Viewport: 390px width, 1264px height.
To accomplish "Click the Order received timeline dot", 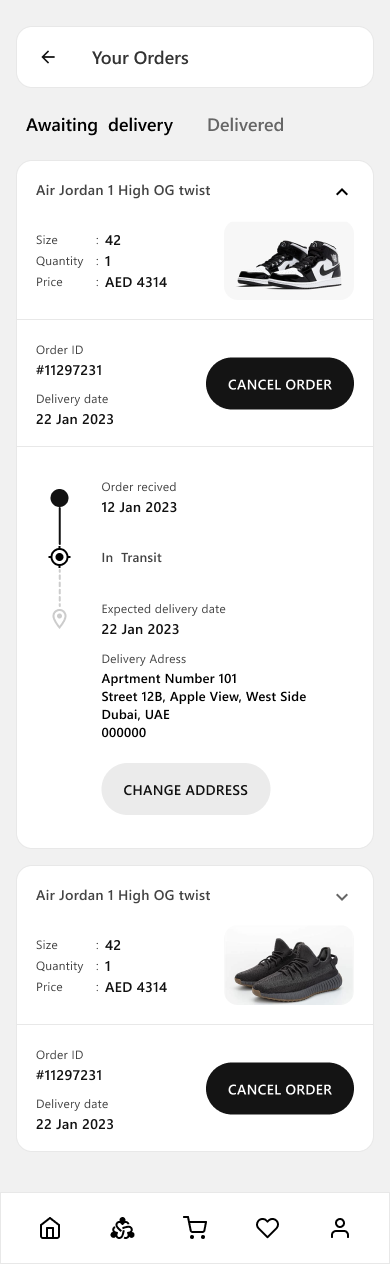I will tap(60, 498).
